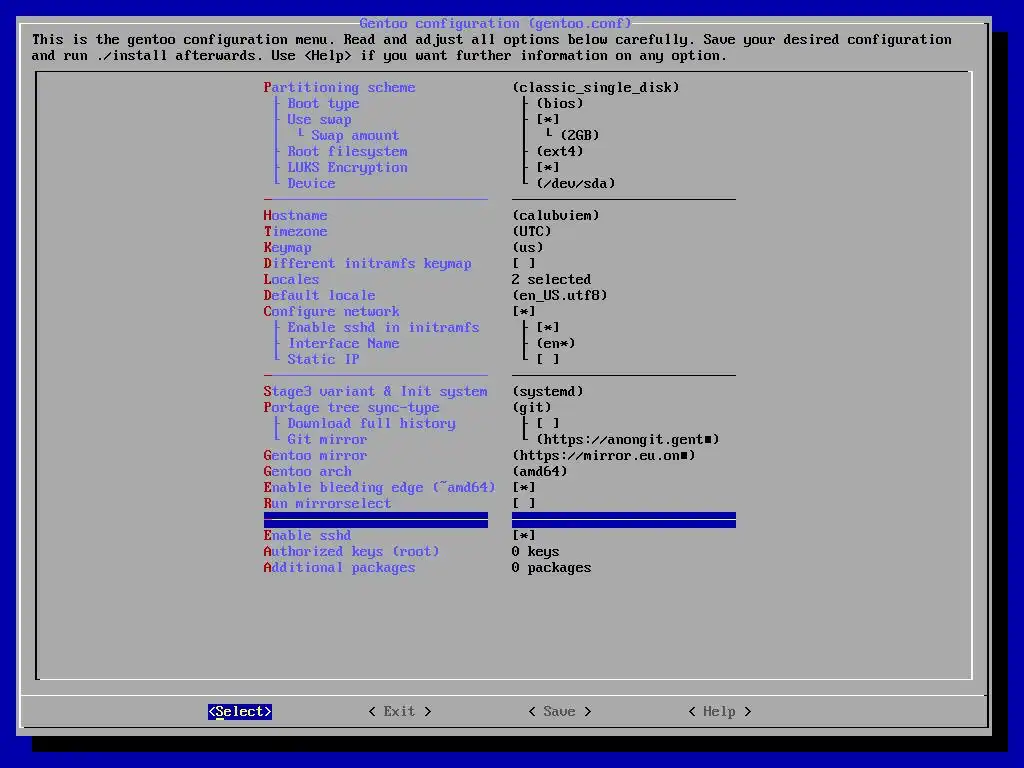Screen dimensions: 1024x768
Task: Open the Gentoo arch entry
Action: click(308, 472)
